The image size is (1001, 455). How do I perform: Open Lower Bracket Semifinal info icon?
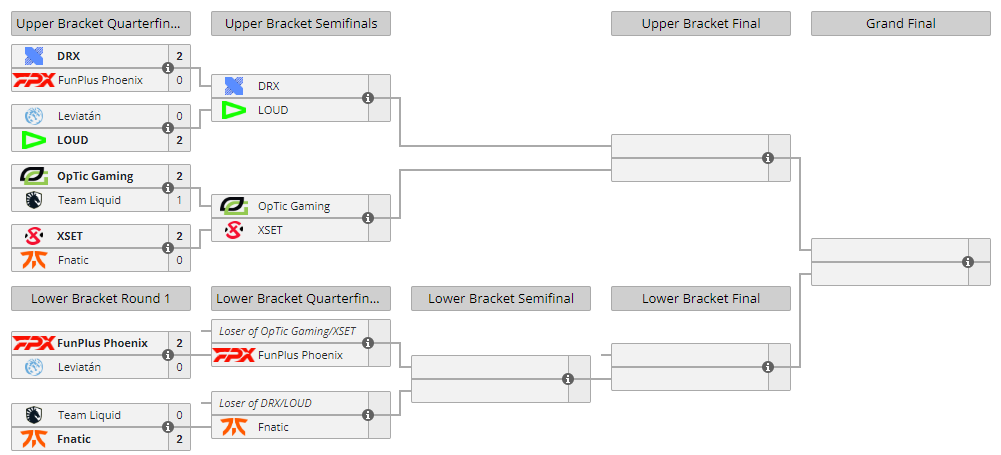click(x=568, y=379)
